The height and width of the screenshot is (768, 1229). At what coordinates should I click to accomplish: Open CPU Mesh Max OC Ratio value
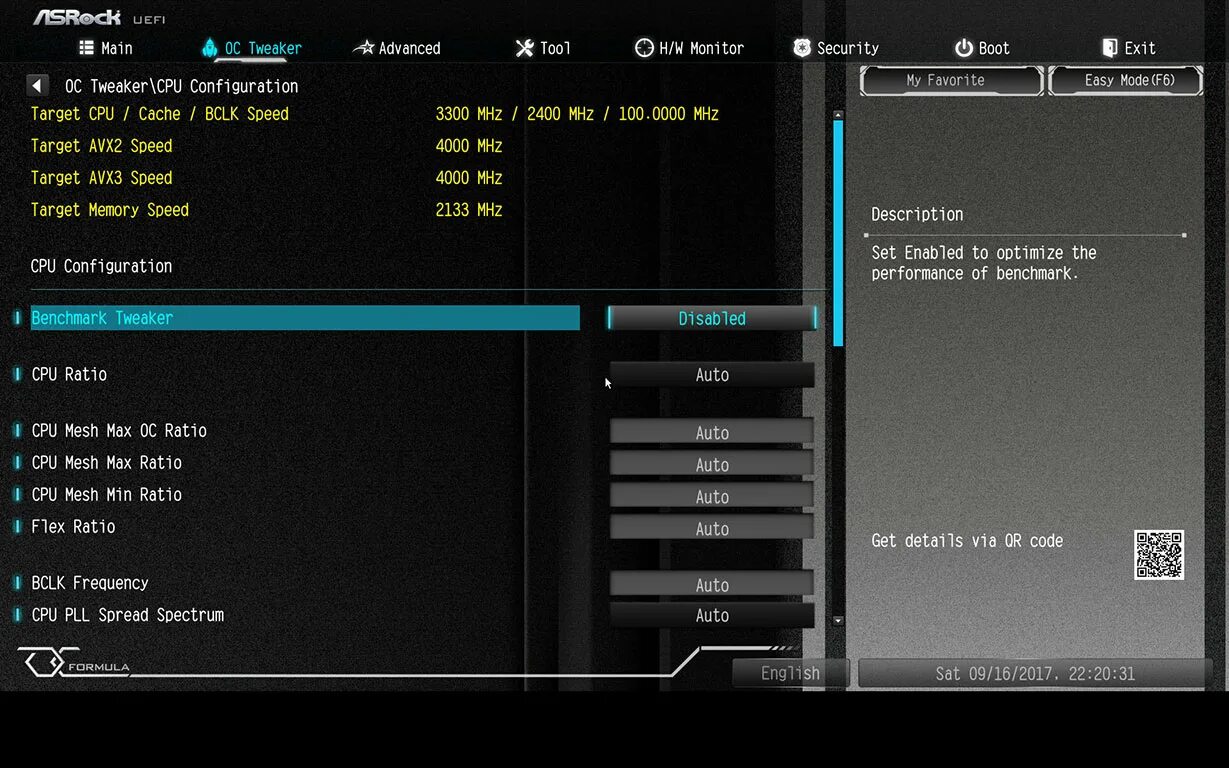tap(712, 432)
